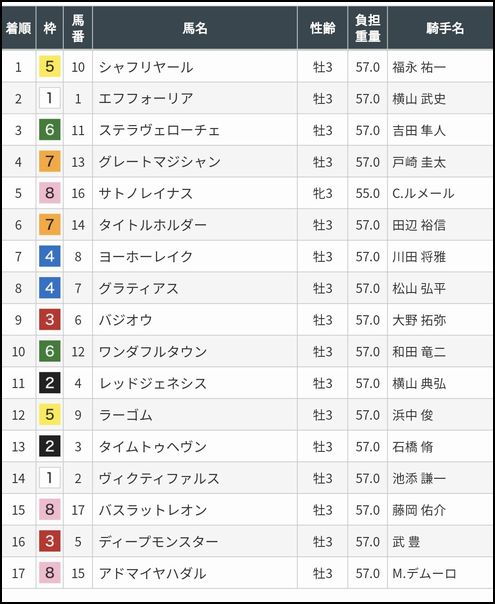Image resolution: width=495 pixels, height=604 pixels.
Task: Click the blue frame 4 badge for ヨーホーレイク
Action: coord(50,256)
